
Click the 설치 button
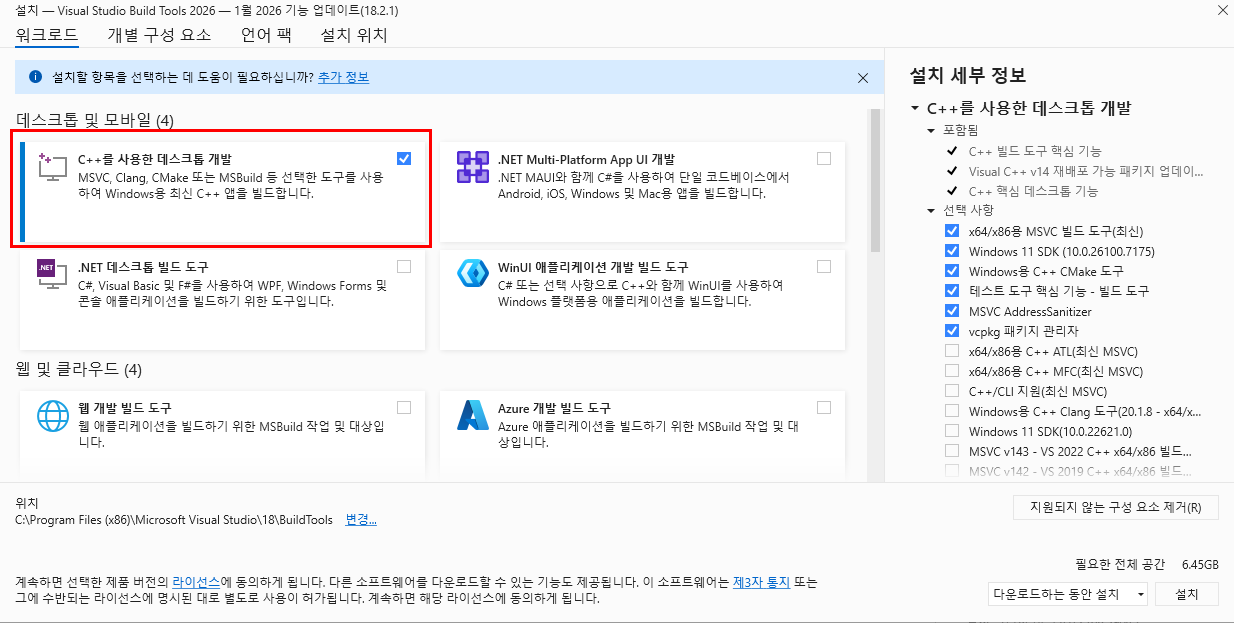pyautogui.click(x=1187, y=594)
